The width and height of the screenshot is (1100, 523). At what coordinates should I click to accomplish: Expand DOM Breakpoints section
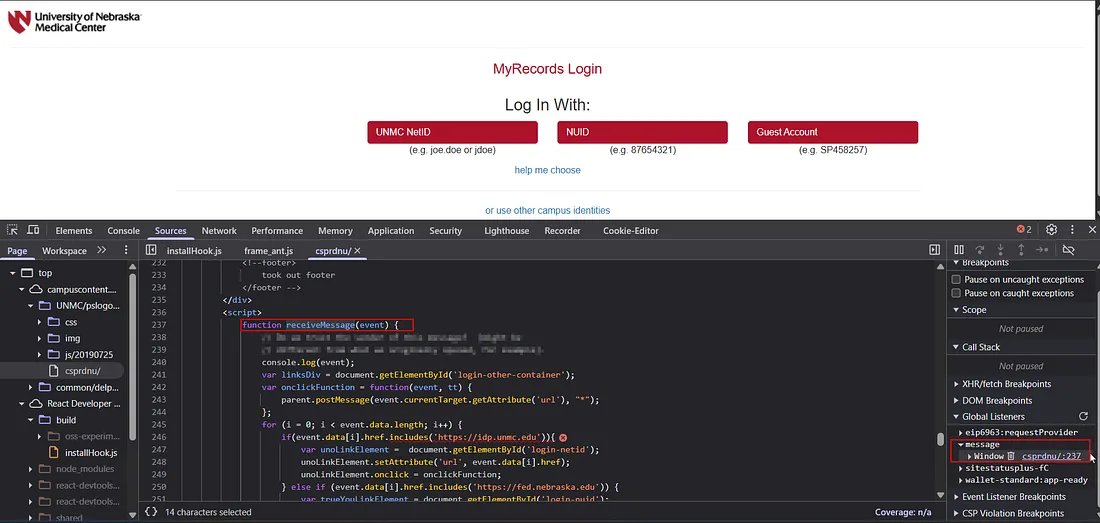(x=956, y=401)
